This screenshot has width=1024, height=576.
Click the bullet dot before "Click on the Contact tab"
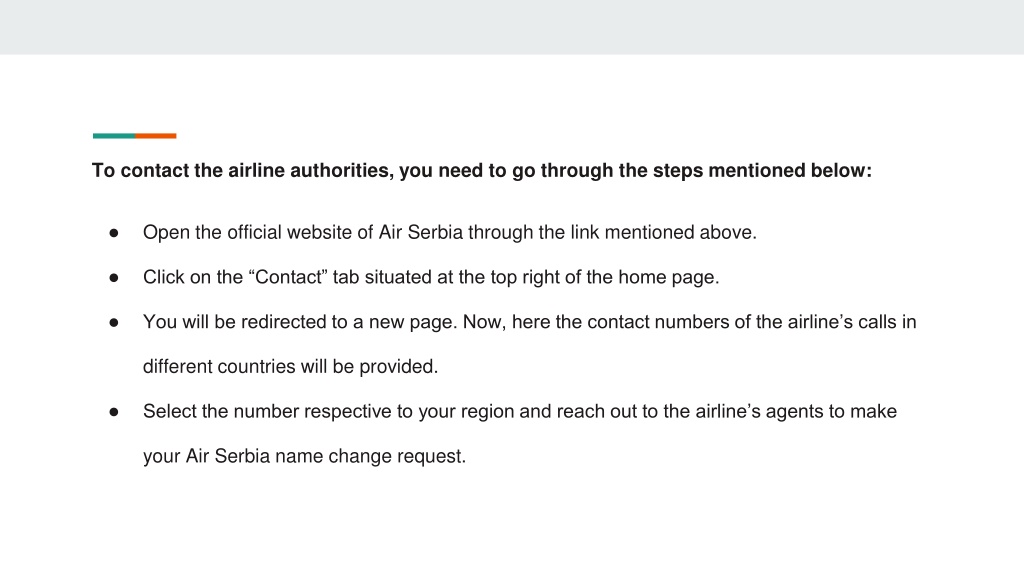point(114,278)
